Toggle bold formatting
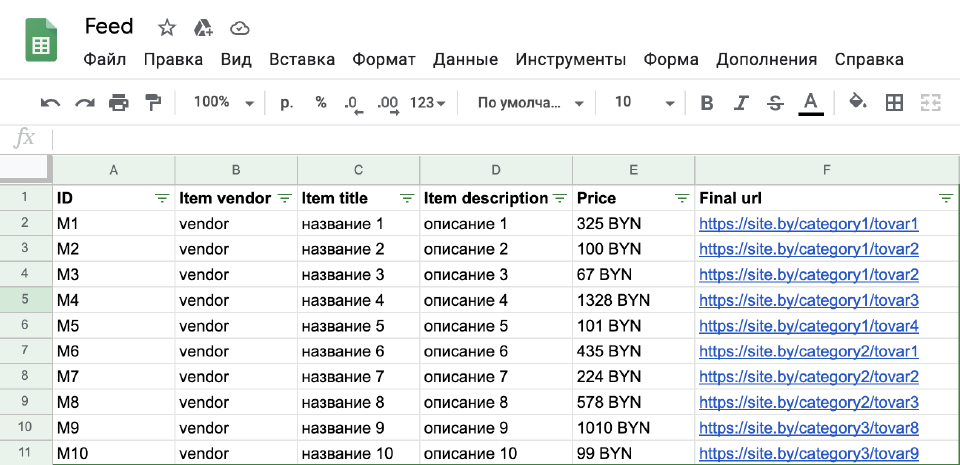 coord(707,103)
